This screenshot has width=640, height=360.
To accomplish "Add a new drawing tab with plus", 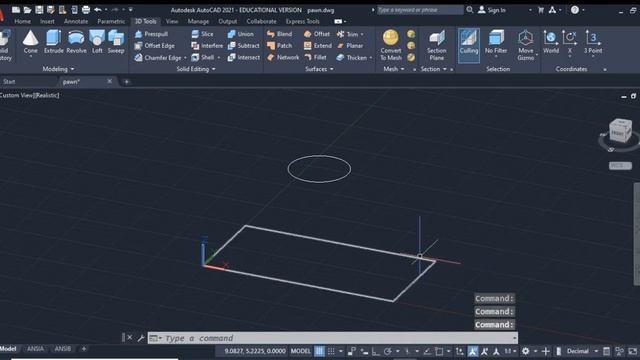I will [x=126, y=82].
